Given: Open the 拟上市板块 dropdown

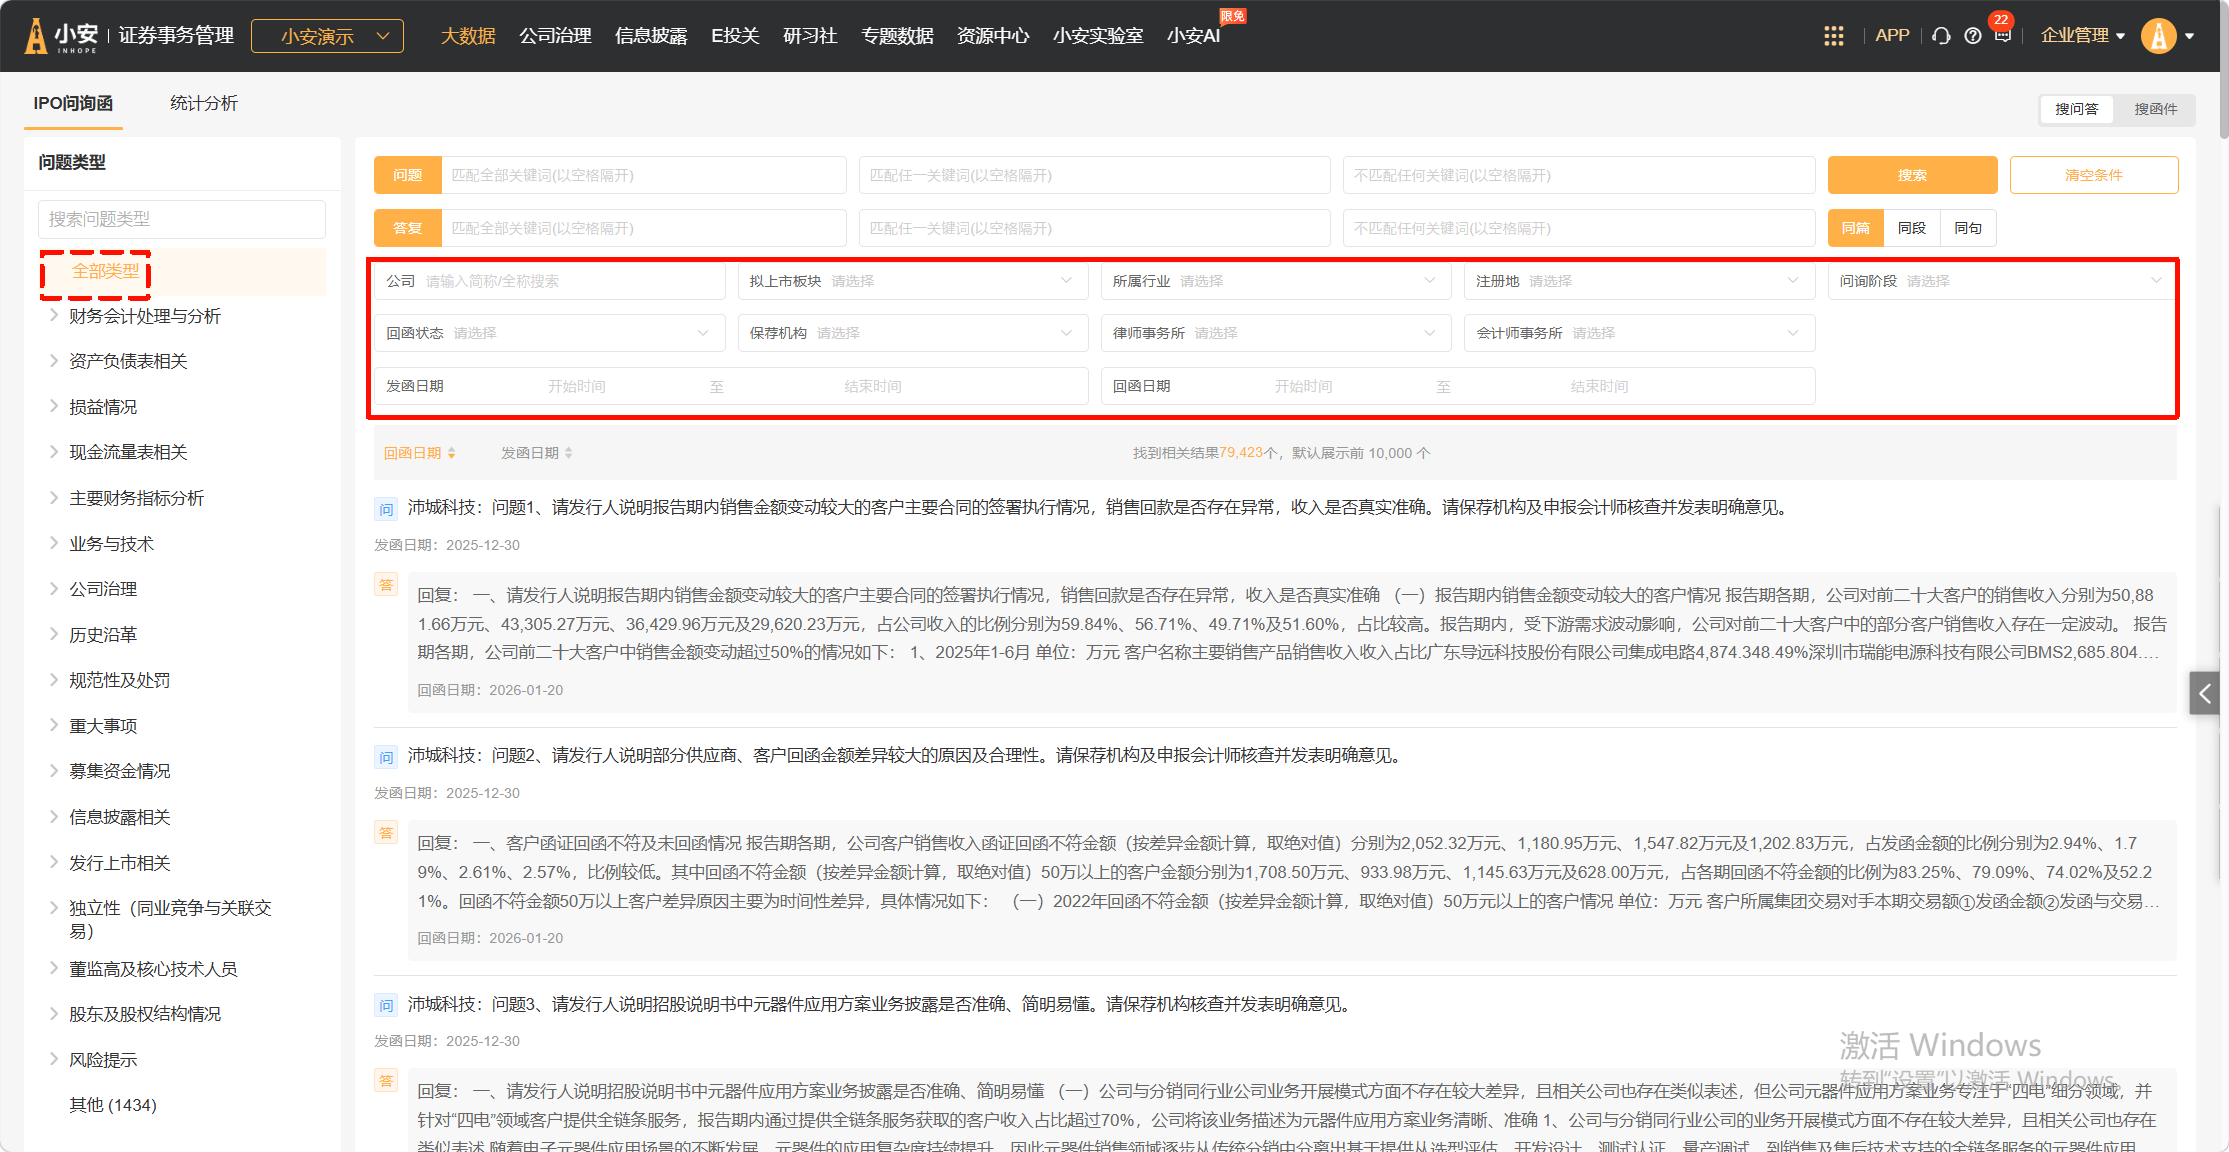Looking at the screenshot, I should coord(912,281).
